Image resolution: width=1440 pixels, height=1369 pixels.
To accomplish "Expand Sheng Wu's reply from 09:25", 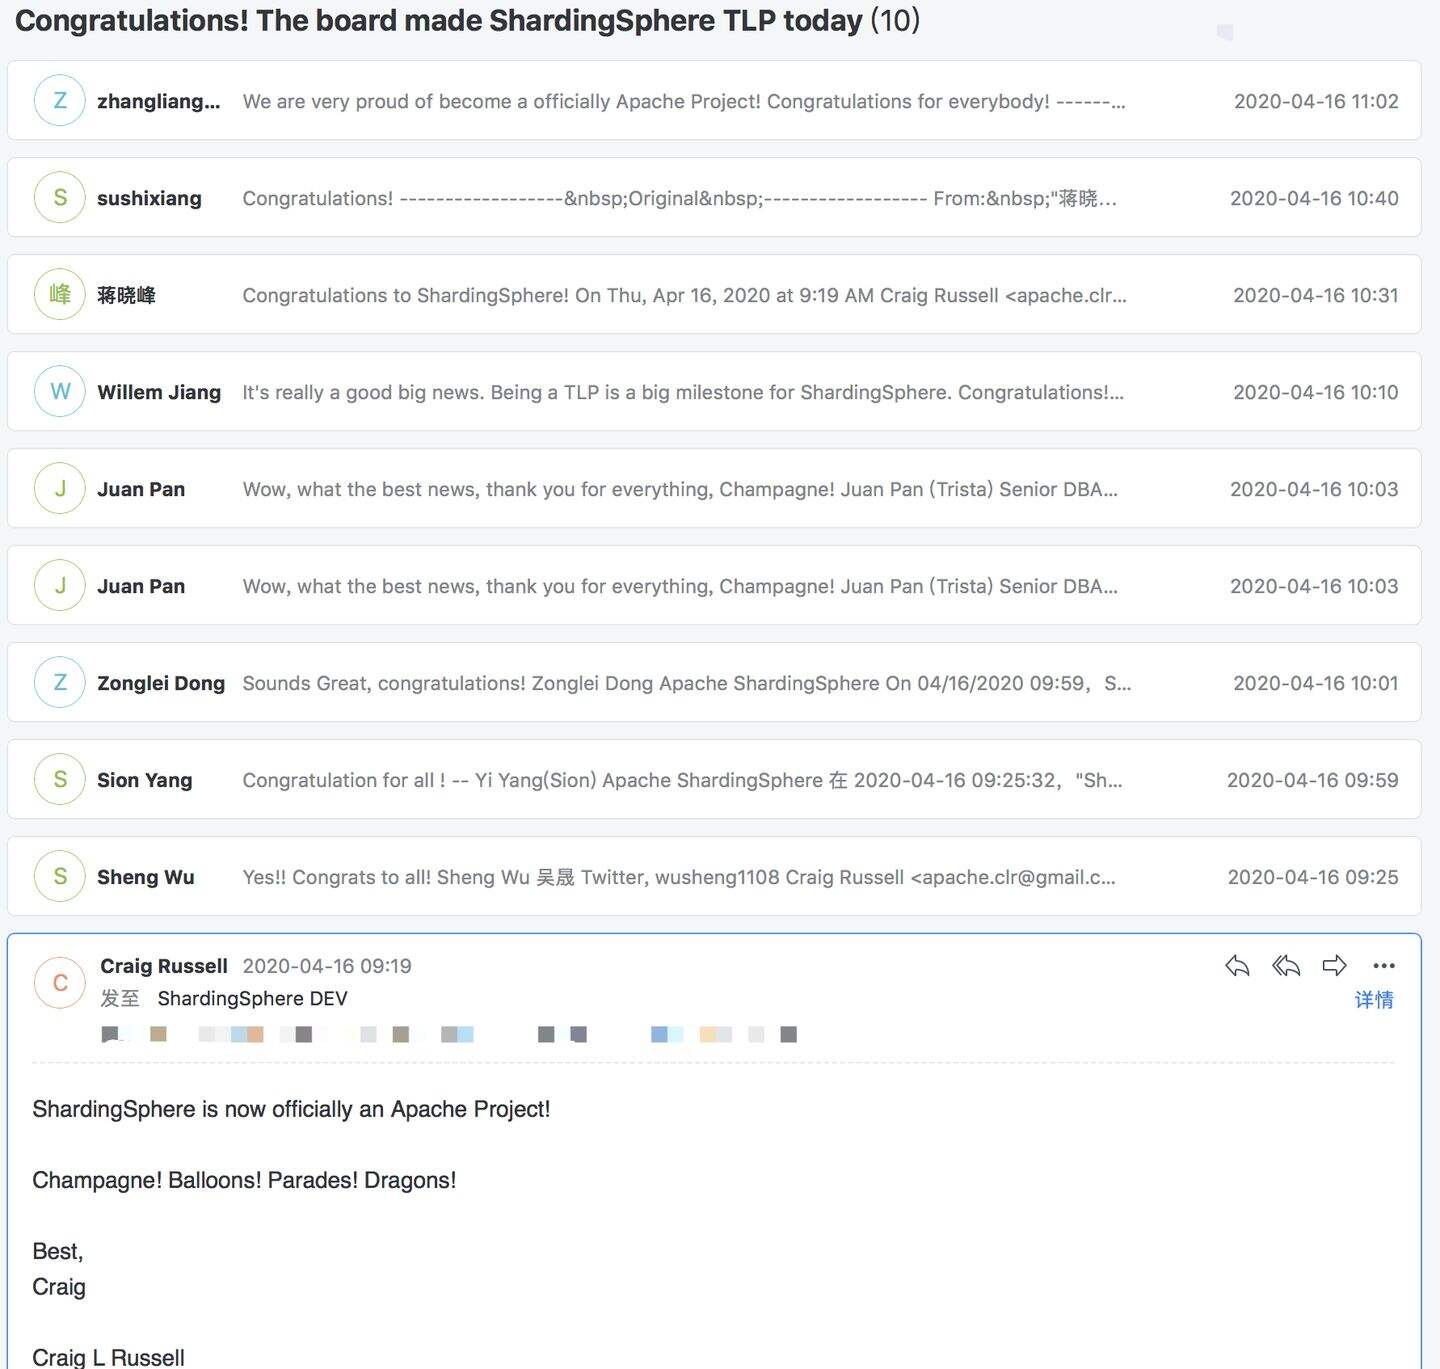I will point(678,877).
